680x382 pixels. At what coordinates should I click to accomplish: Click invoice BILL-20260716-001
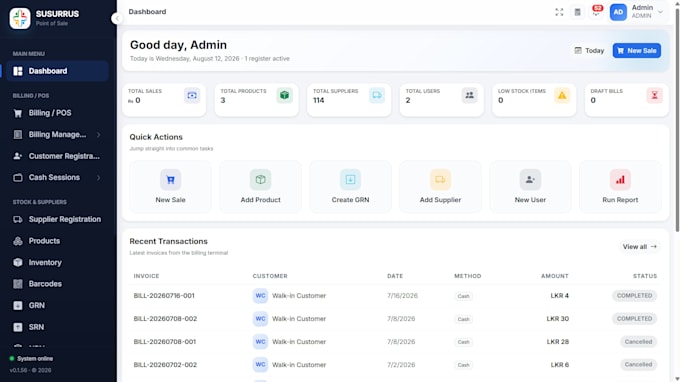164,296
